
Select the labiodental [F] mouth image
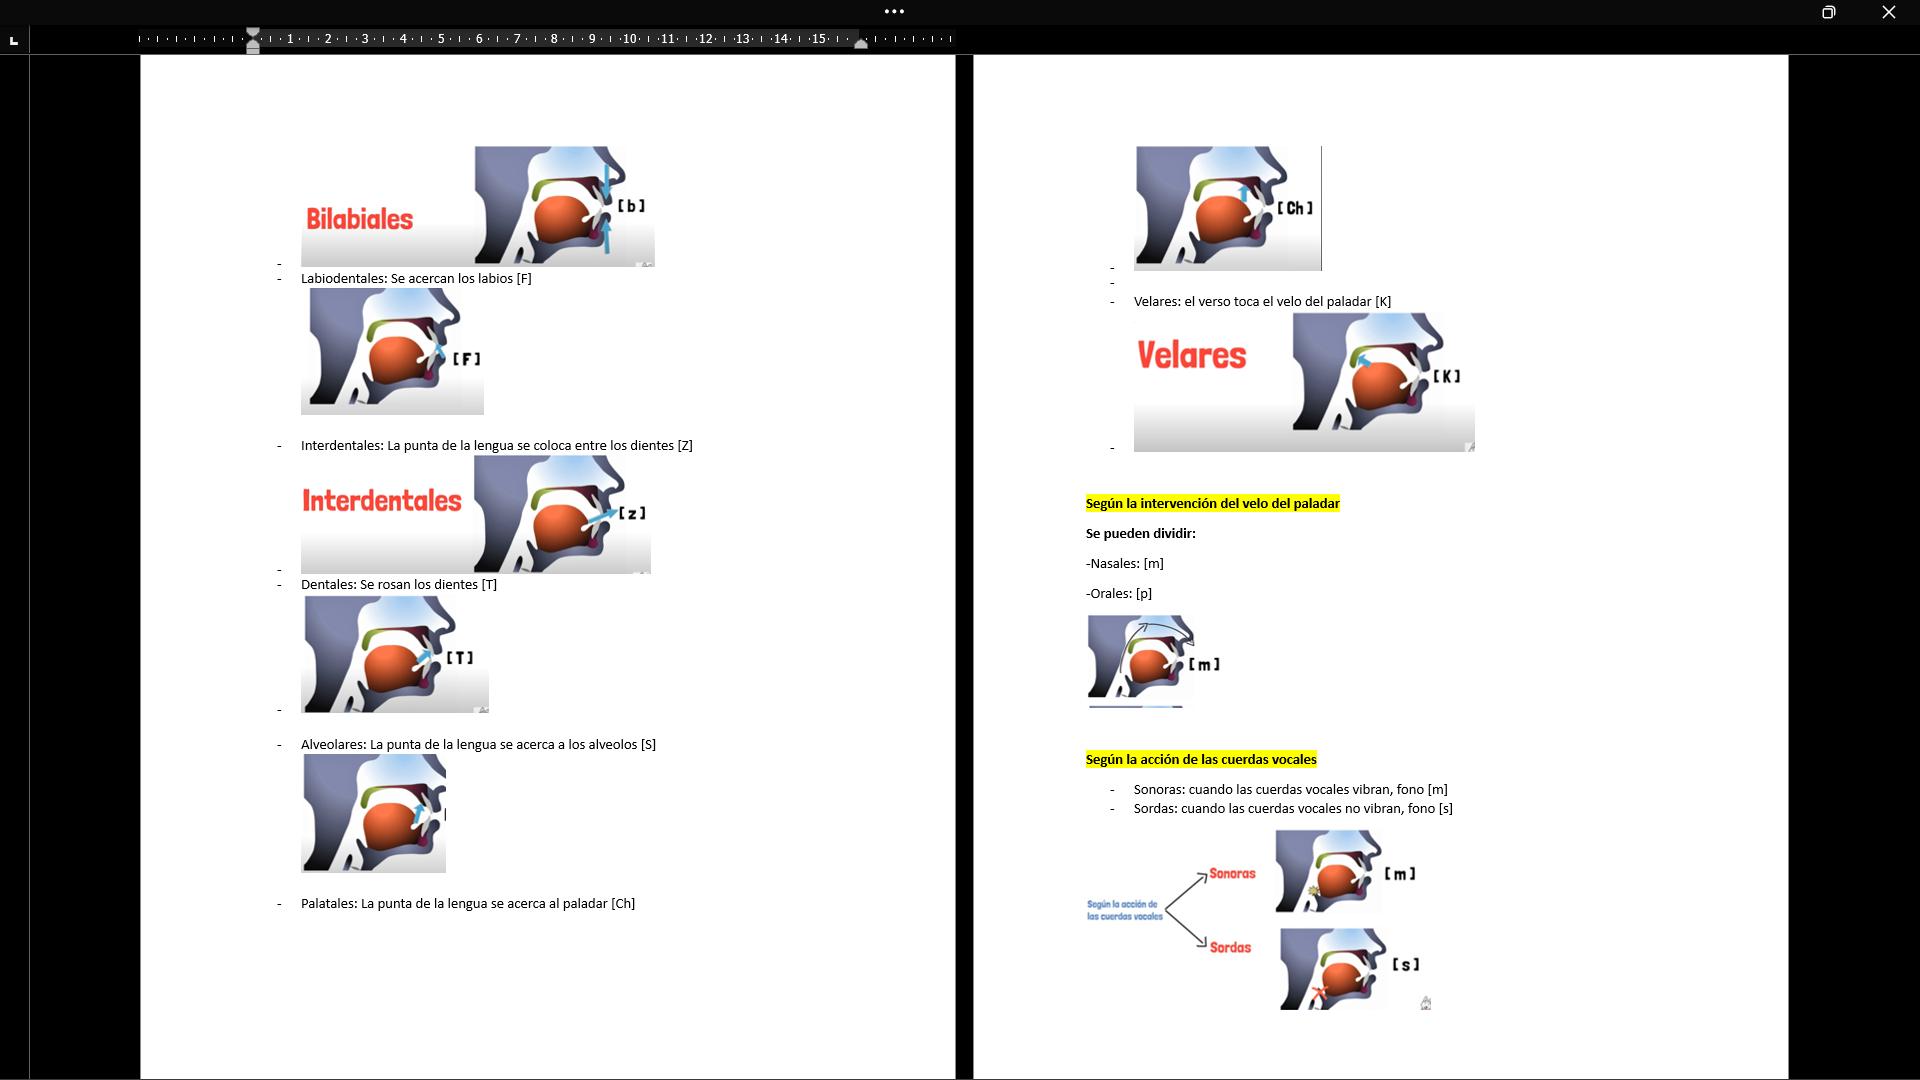[x=392, y=351]
